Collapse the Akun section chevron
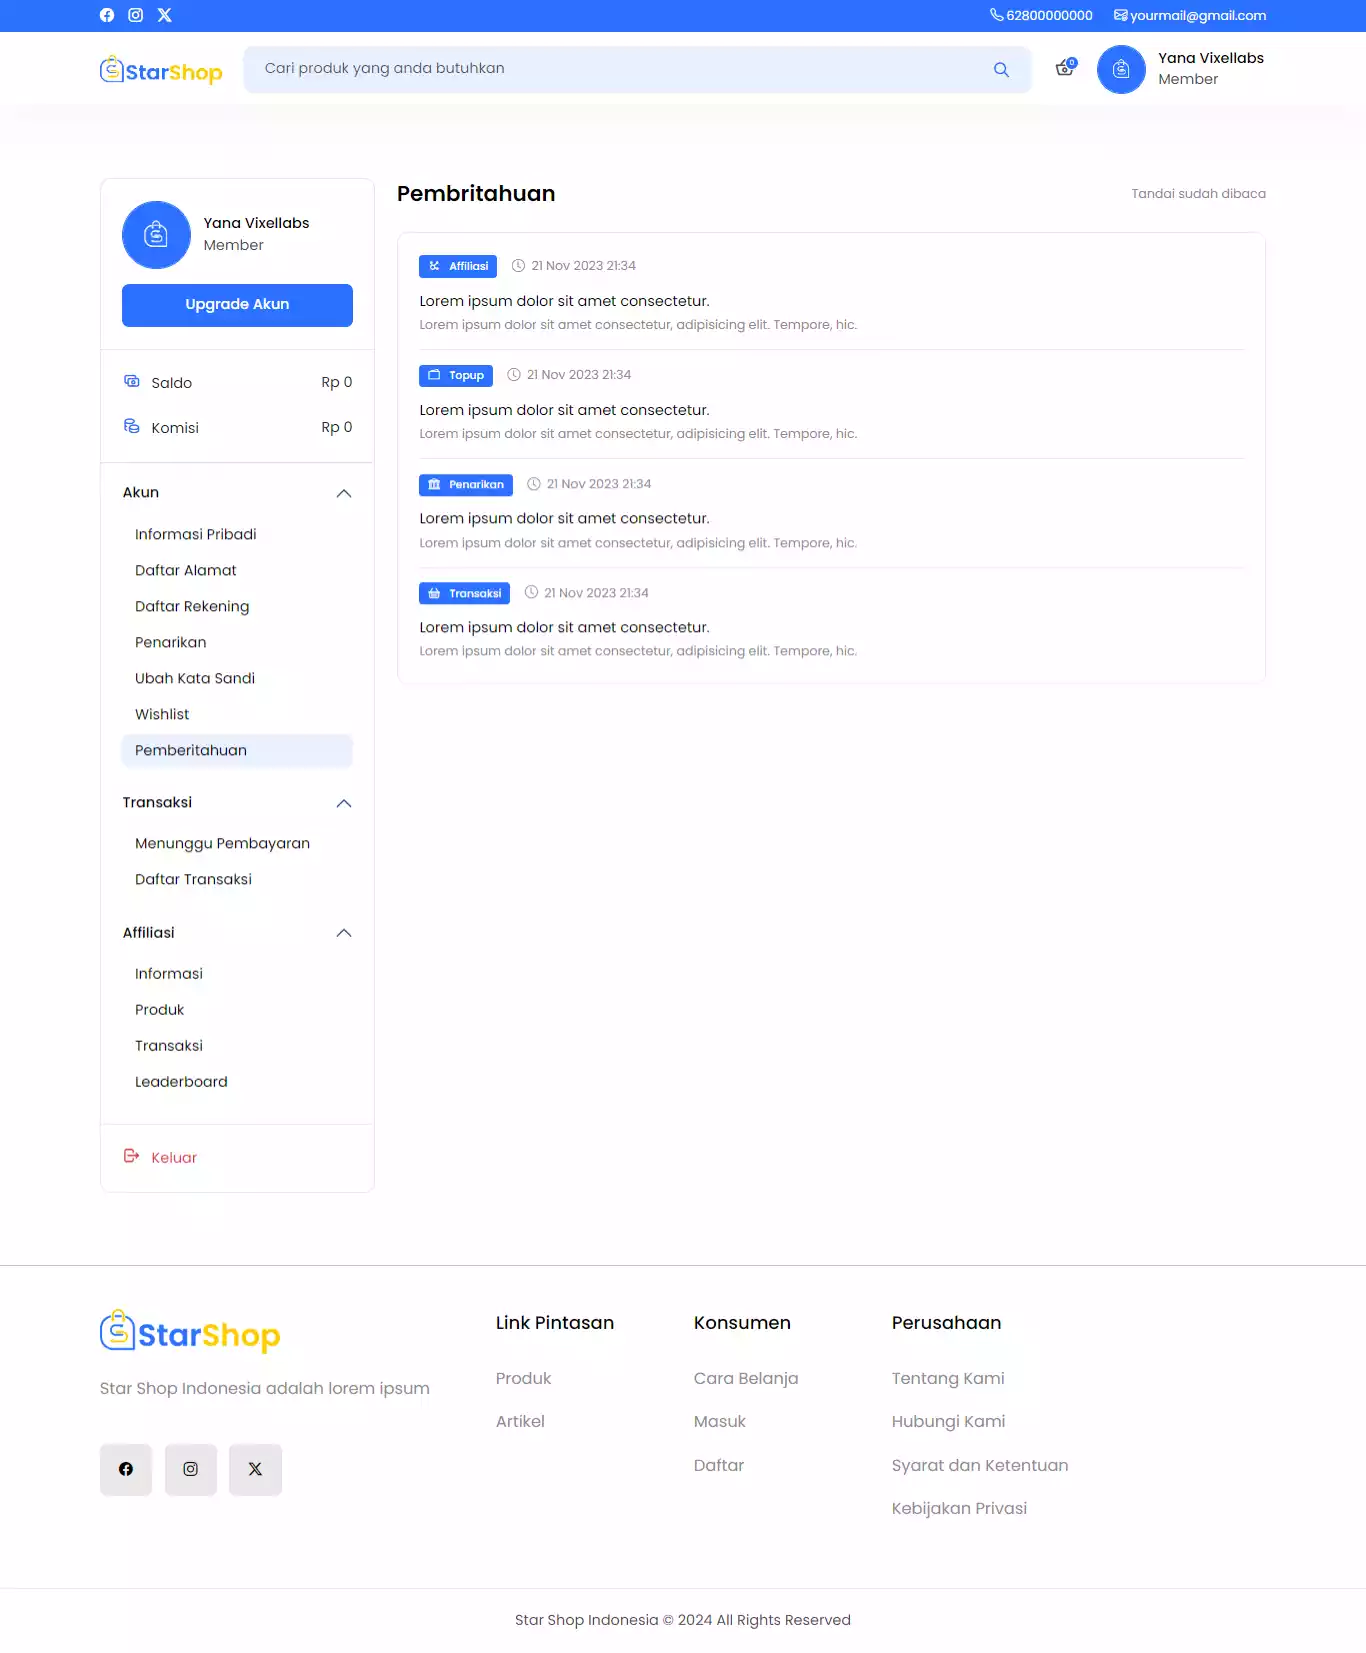This screenshot has height=1653, width=1366. (x=344, y=493)
